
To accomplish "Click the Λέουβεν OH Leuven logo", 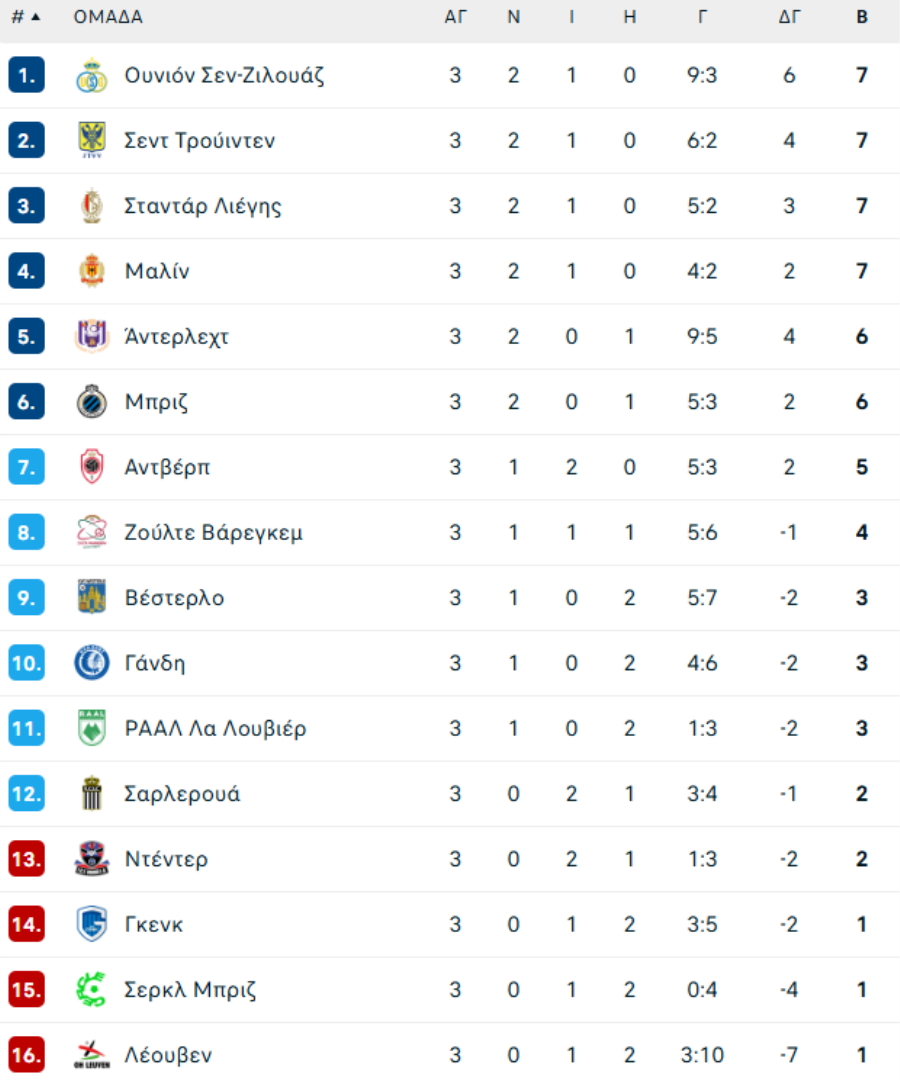I will tap(92, 1055).
